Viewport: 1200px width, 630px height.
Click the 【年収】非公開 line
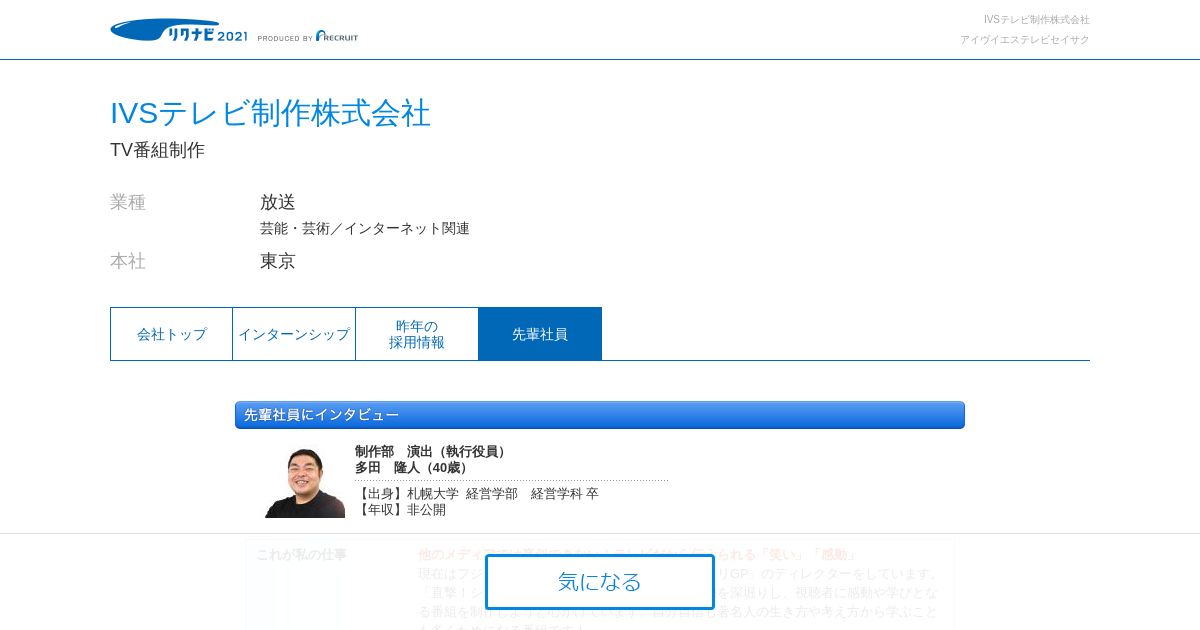pyautogui.click(x=401, y=510)
